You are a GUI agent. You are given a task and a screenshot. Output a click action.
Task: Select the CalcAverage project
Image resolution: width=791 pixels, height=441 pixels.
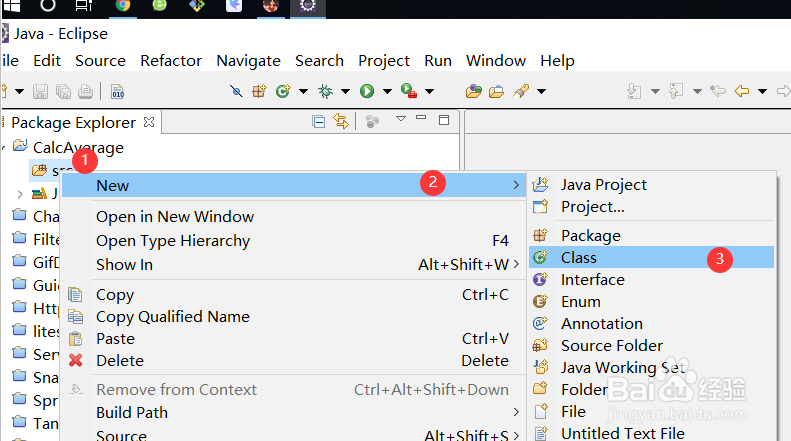[78, 147]
